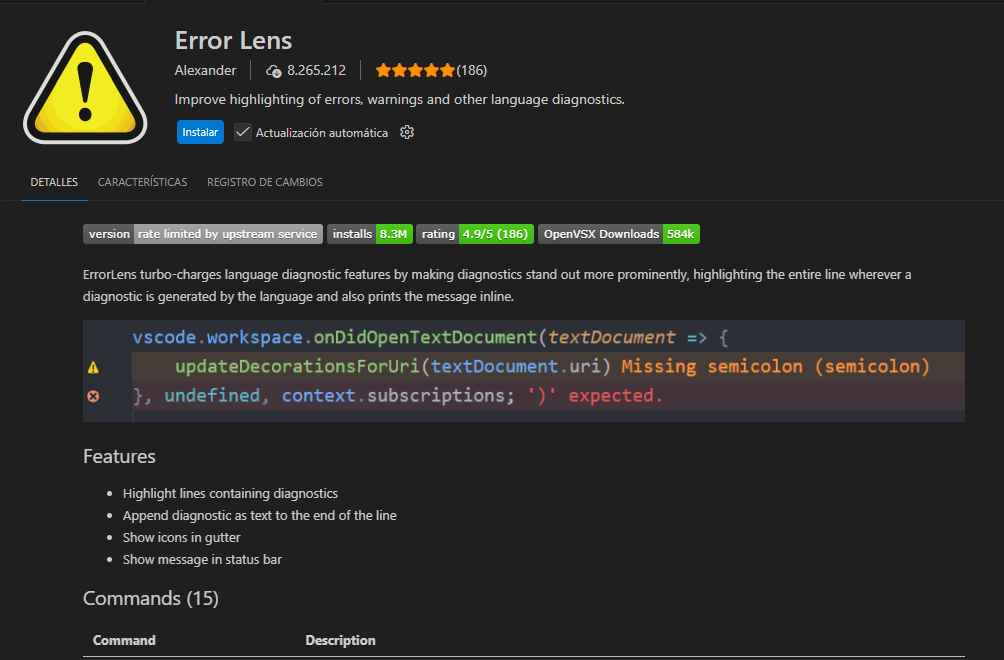This screenshot has height=660, width=1004.
Task: Click the Error Lens extension title
Action: point(233,40)
